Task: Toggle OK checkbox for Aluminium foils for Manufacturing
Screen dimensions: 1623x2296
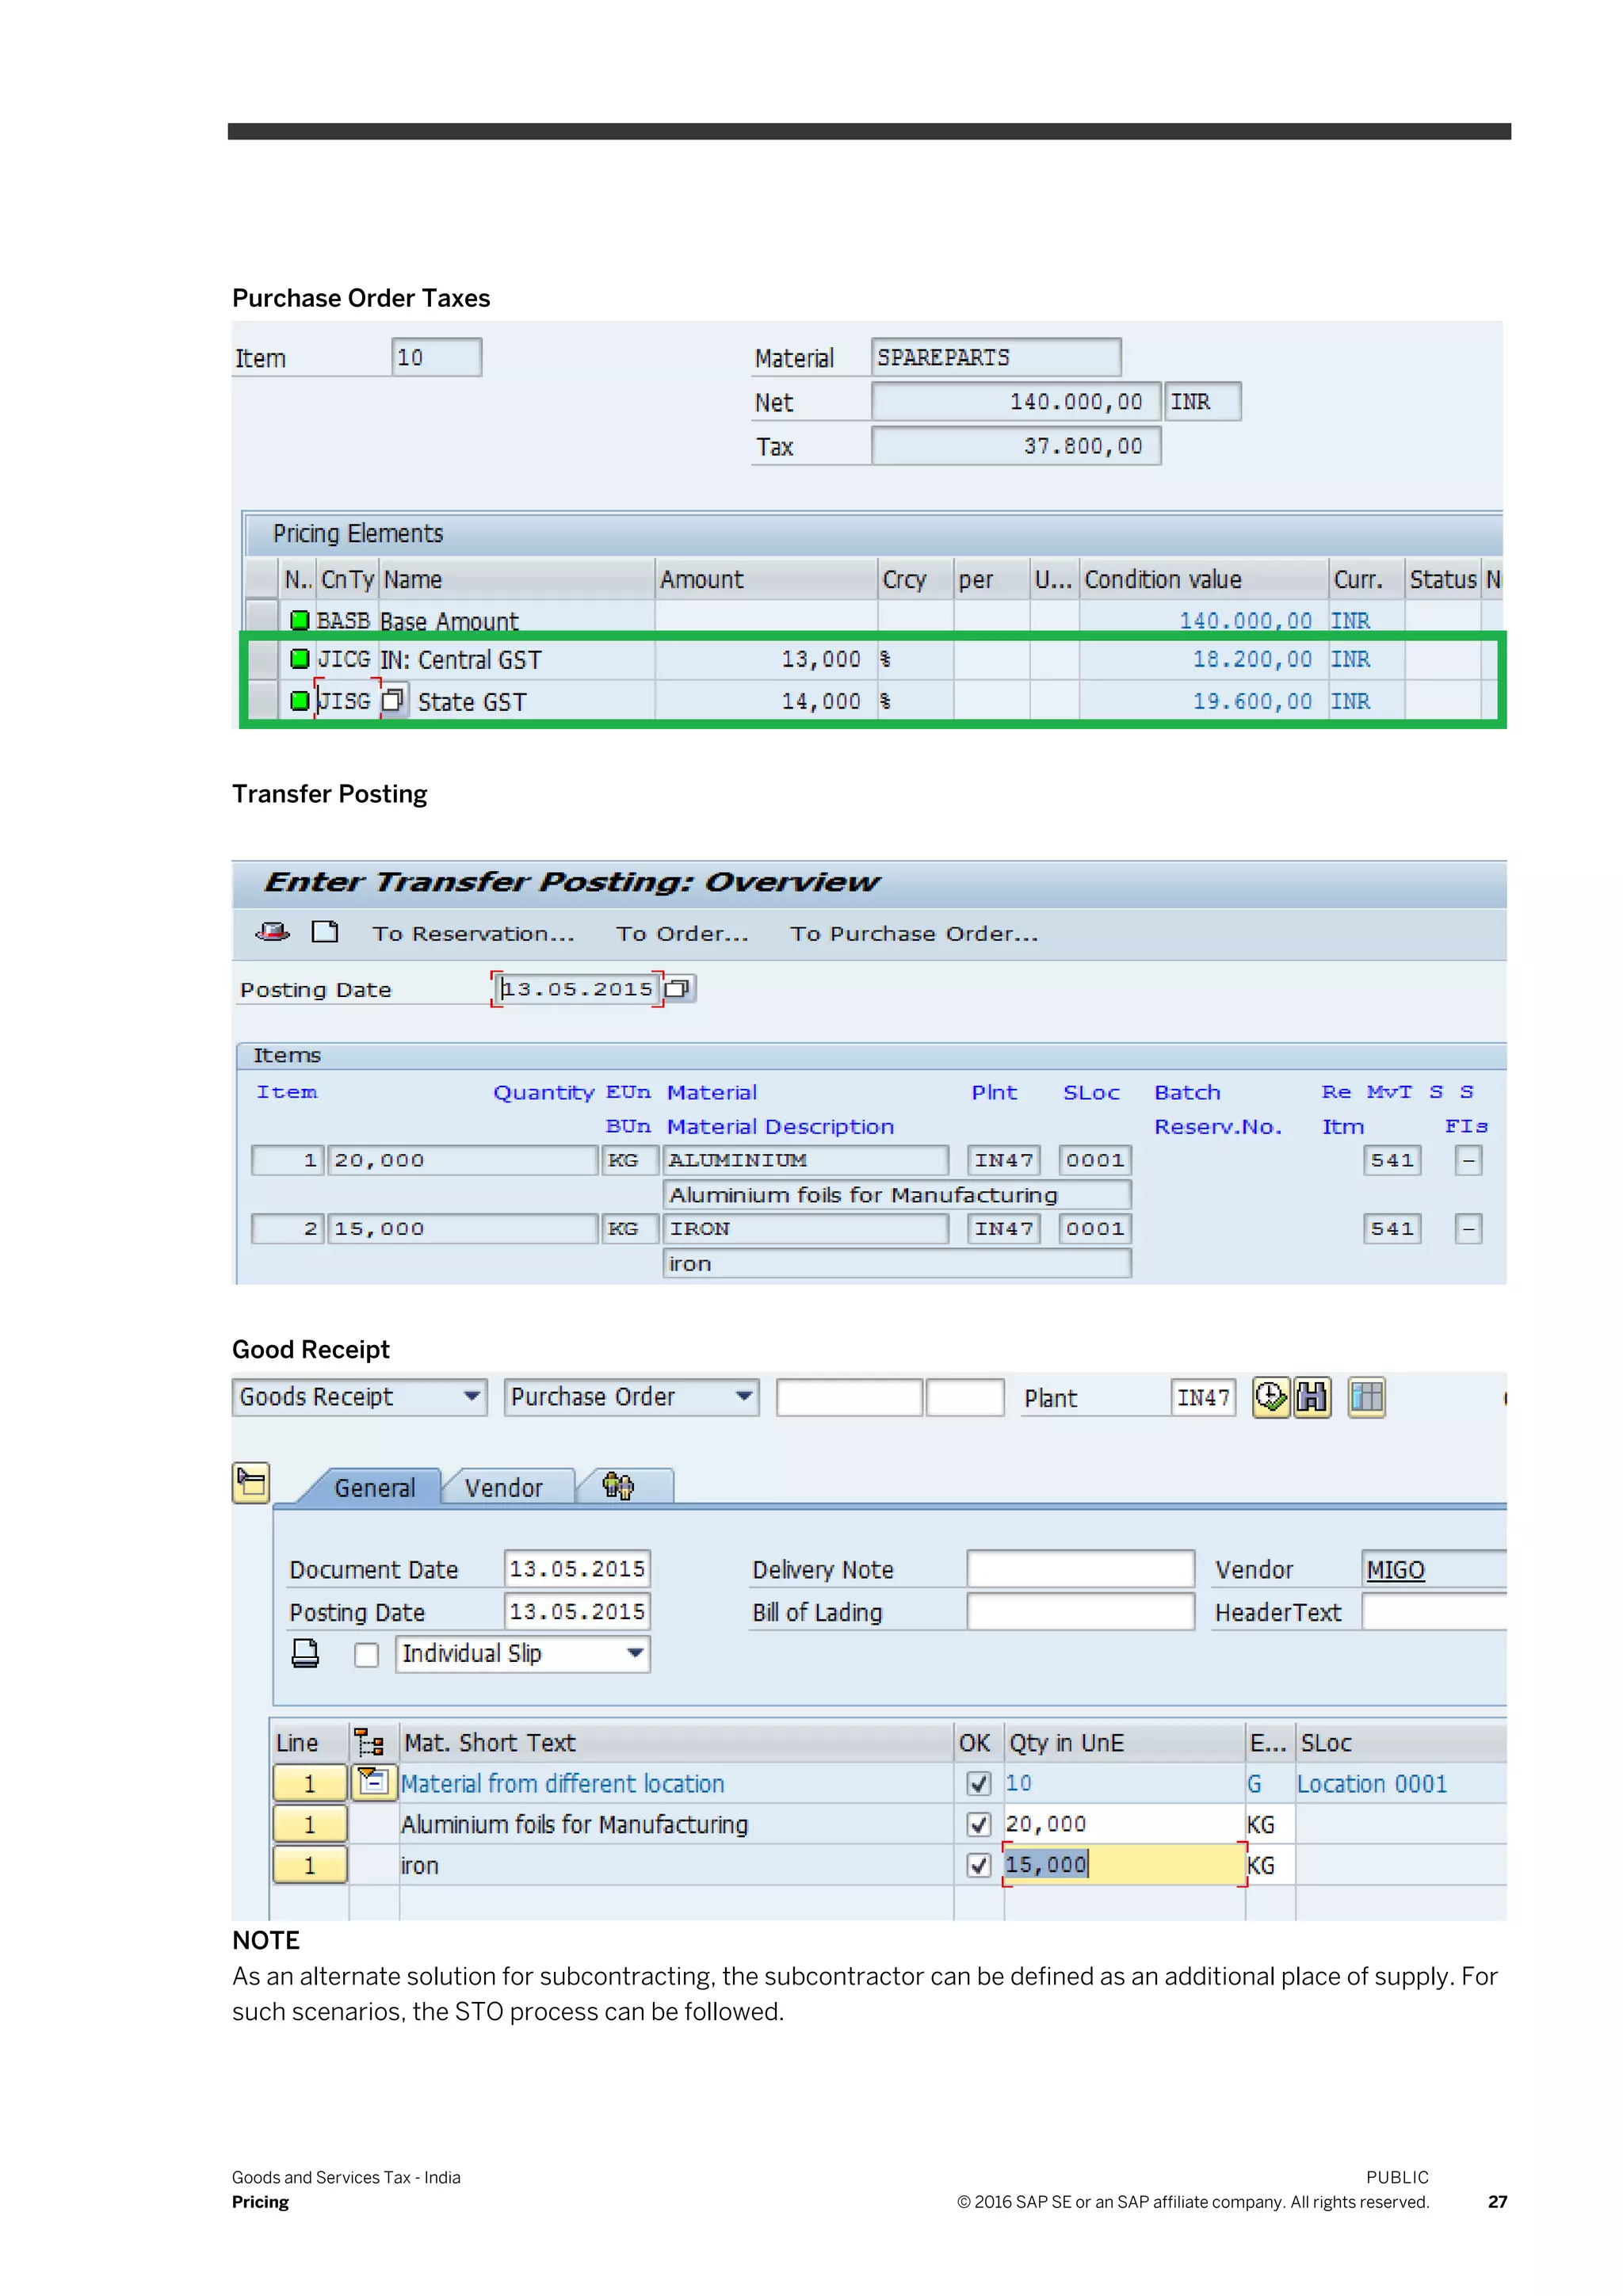Action: [x=979, y=1824]
